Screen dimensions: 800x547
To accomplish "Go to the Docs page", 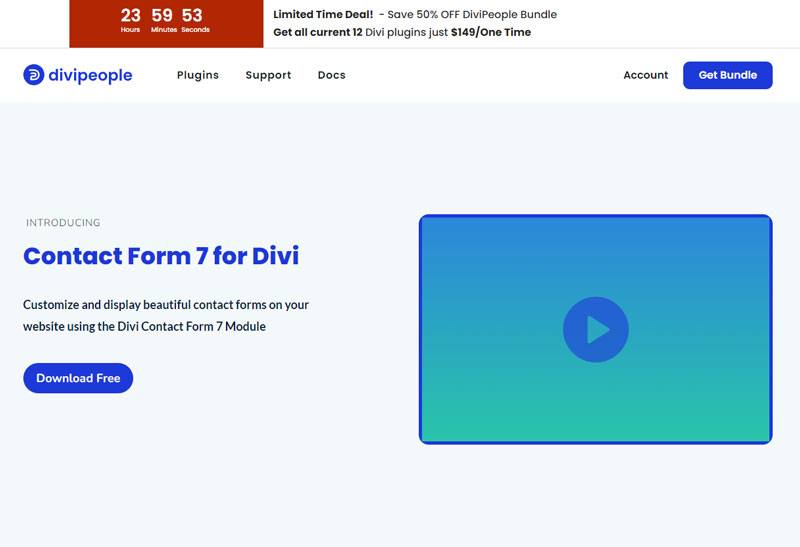I will pos(332,75).
